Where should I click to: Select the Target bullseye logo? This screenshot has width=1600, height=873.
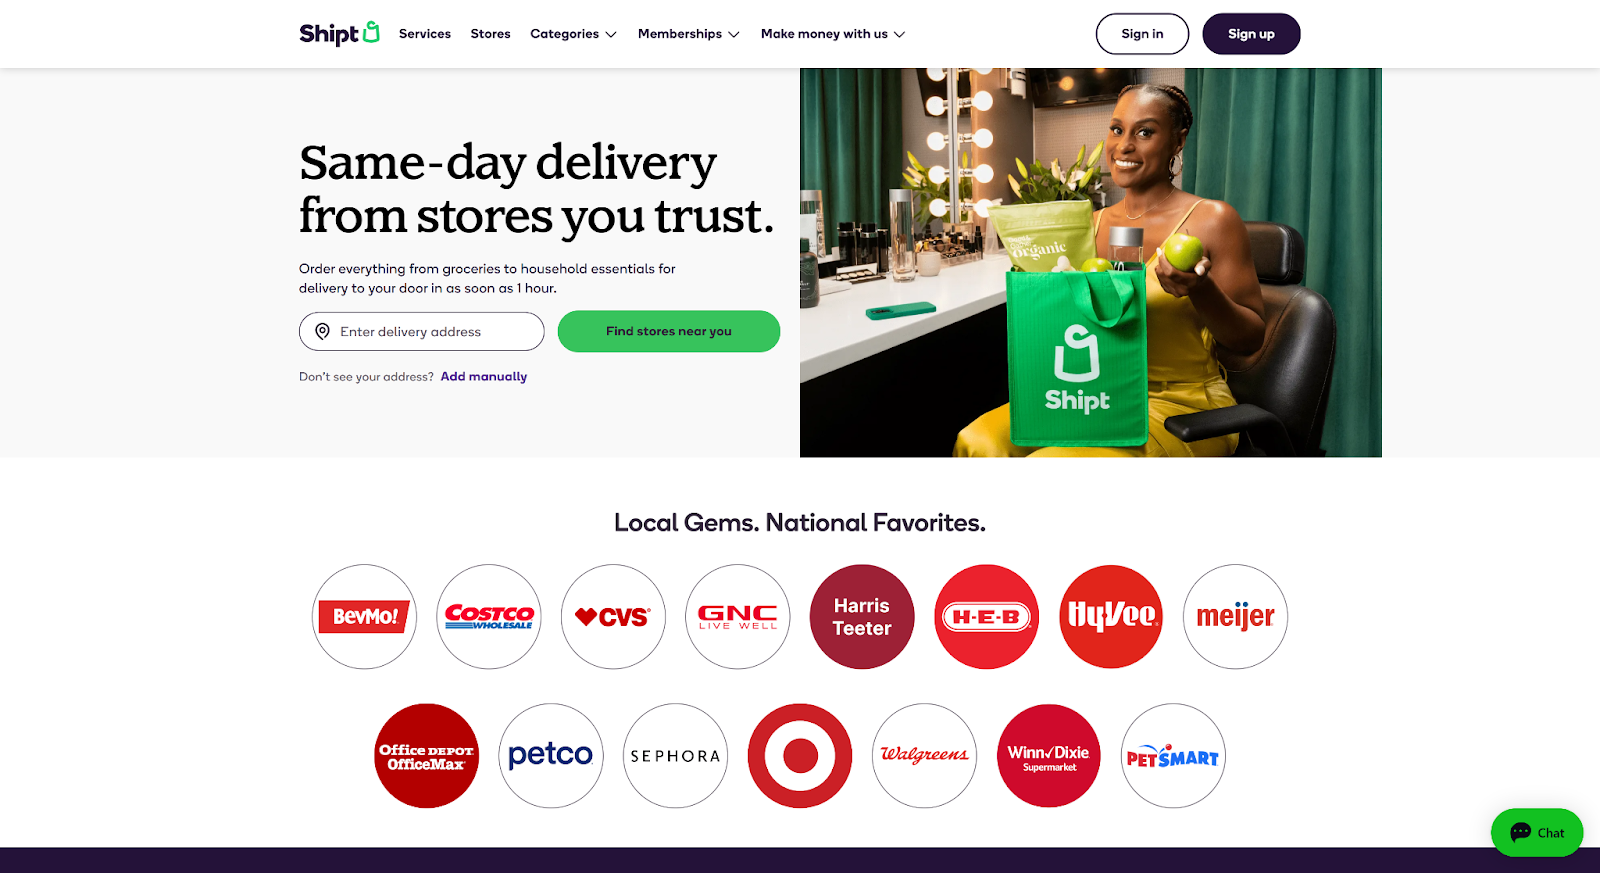coord(800,756)
